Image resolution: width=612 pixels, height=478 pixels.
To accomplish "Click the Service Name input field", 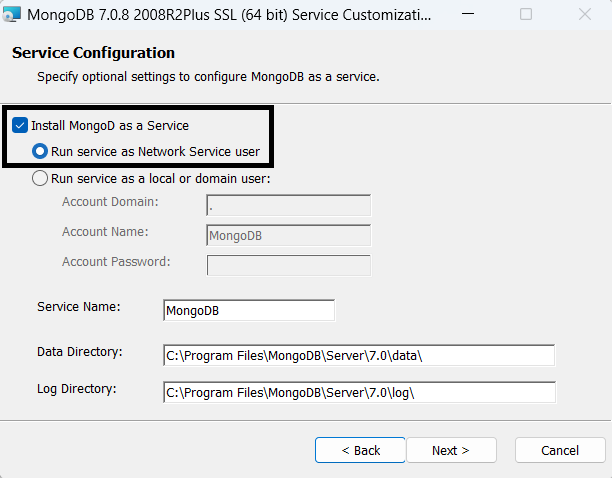I will tap(249, 311).
